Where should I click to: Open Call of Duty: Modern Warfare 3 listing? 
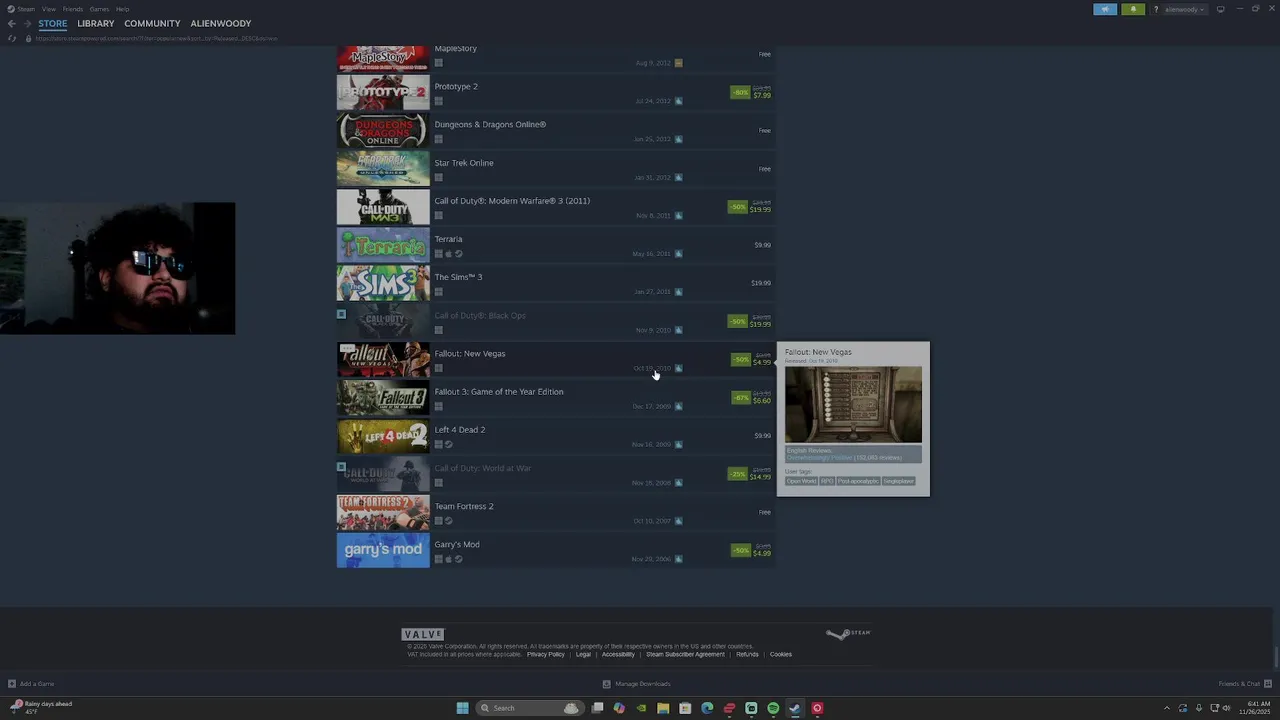[556, 206]
